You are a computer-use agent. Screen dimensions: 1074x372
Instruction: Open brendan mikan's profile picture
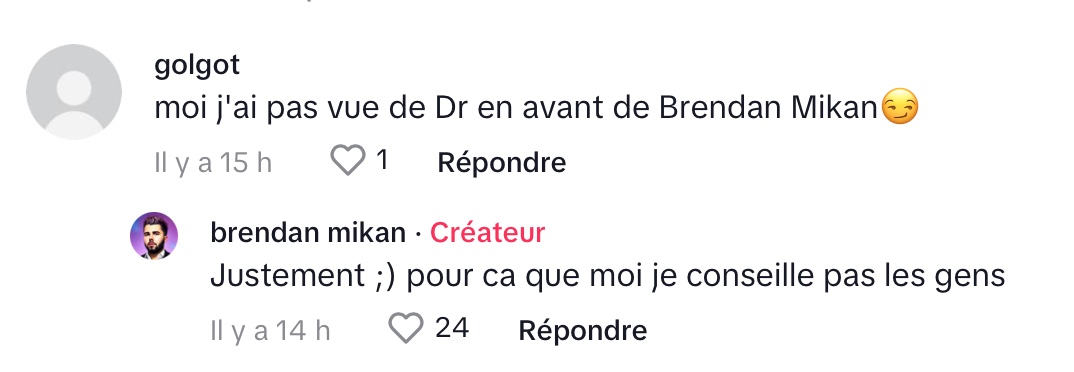point(154,236)
